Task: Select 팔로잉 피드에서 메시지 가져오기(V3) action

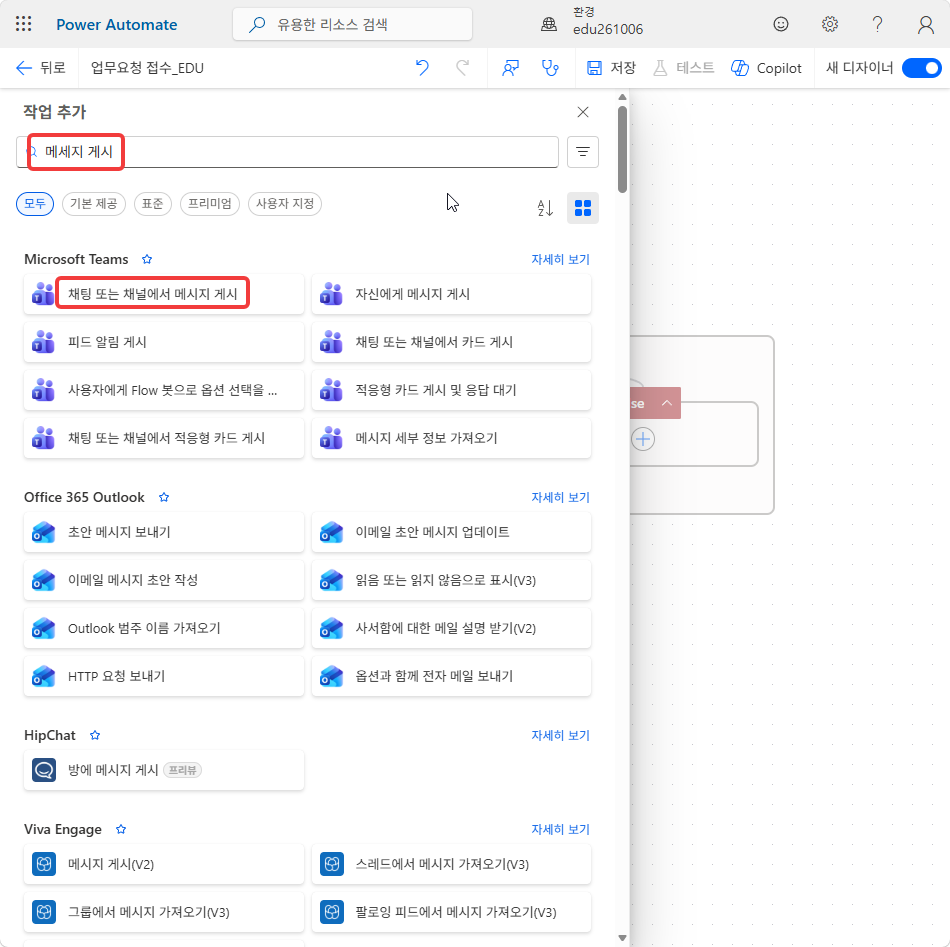Action: 451,912
